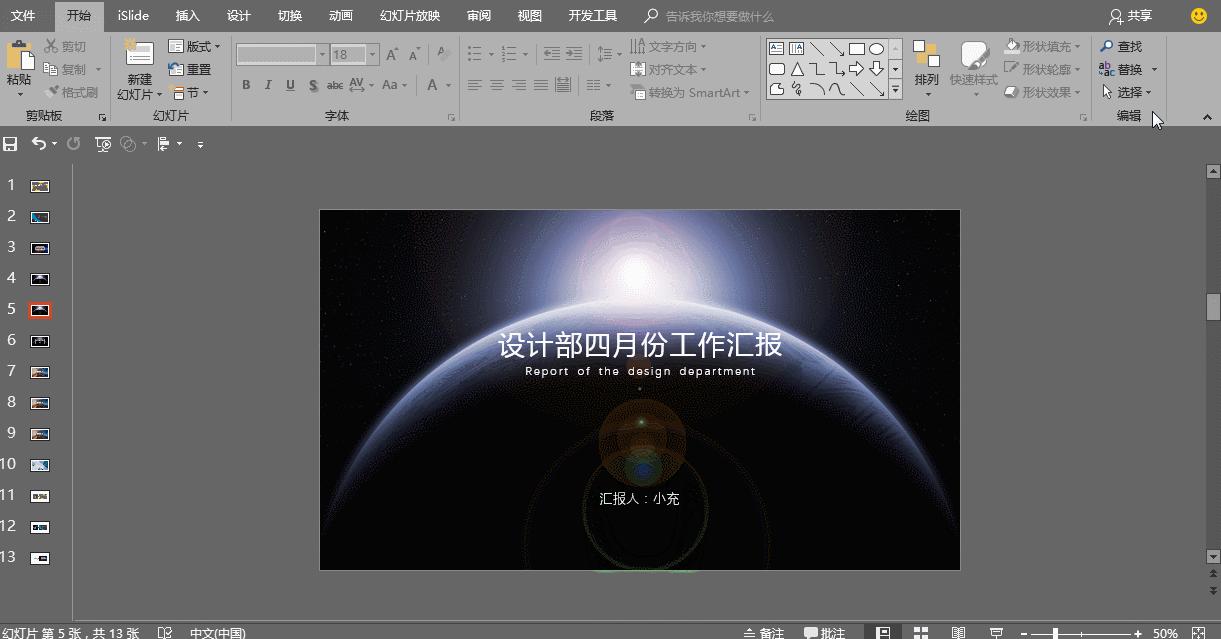
Task: Open the Find tool
Action: (x=1128, y=46)
